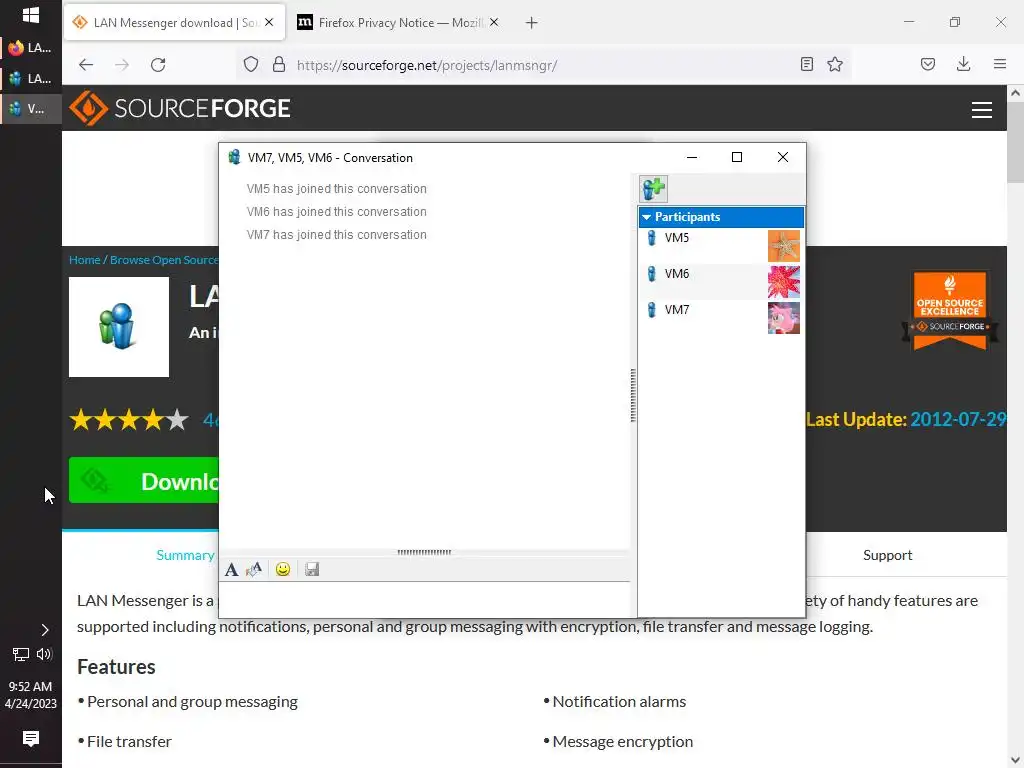Screen dimensions: 1024x768
Task: Close the LAN Messenger download tab
Action: (x=269, y=22)
